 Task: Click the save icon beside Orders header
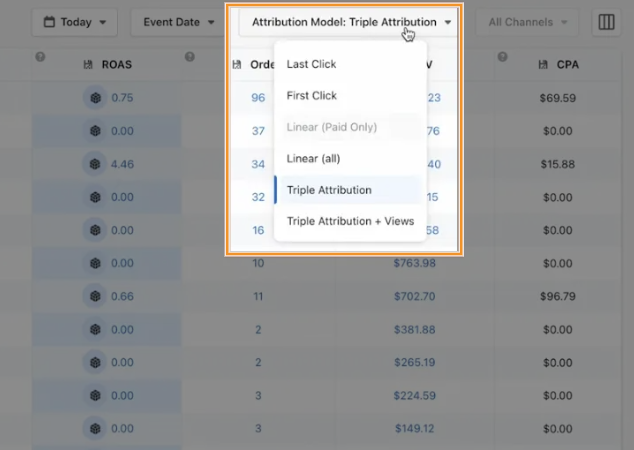pos(237,65)
